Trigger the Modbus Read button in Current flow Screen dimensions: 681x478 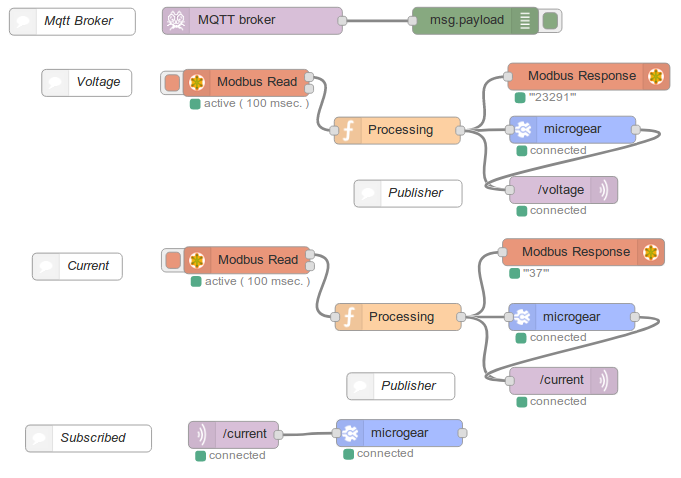pyautogui.click(x=173, y=260)
